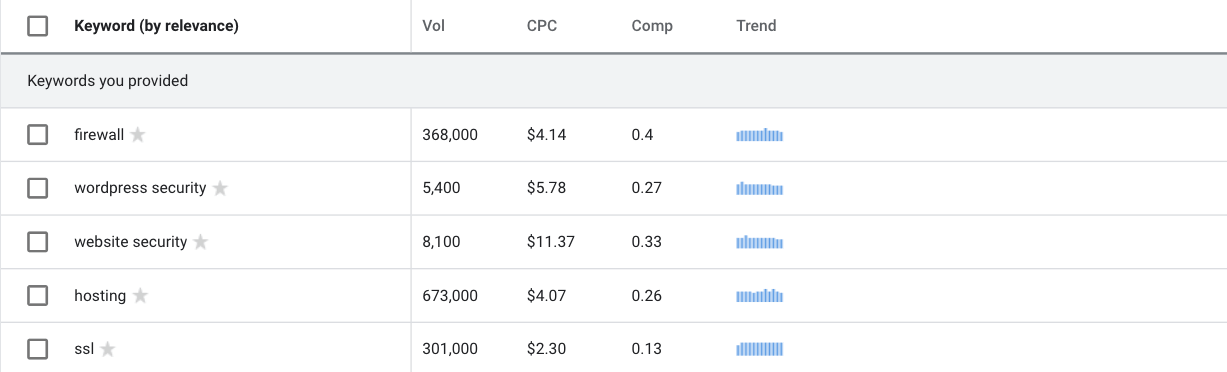Screen dimensions: 1227x372
Task: Check the website security row checkbox
Action: click(x=37, y=242)
